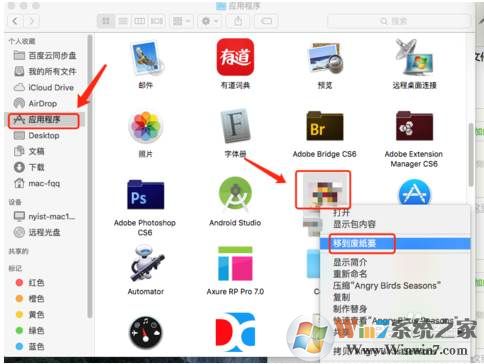This screenshot has height=364, width=484.
Task: Choose 制作替身 in the context menu
Action: coord(350,309)
